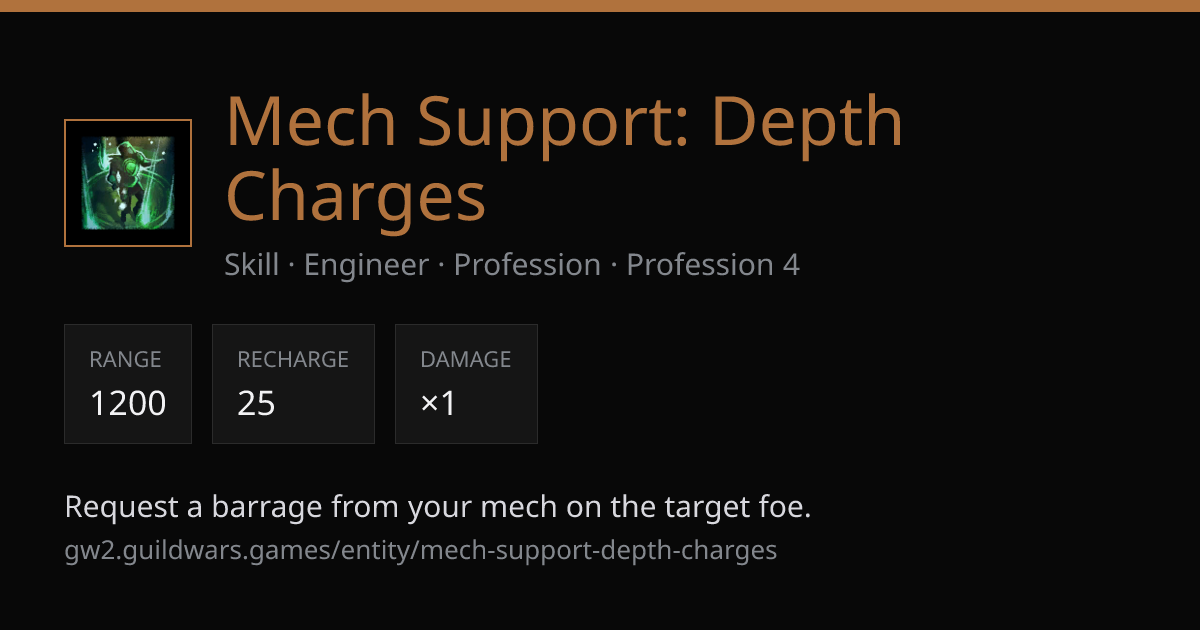Click the orange border framing the skill icon

pos(128,121)
